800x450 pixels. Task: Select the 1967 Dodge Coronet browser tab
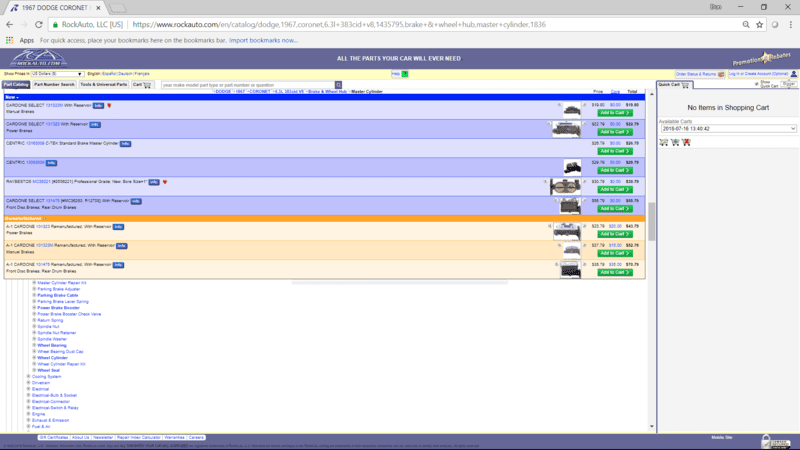(55, 8)
